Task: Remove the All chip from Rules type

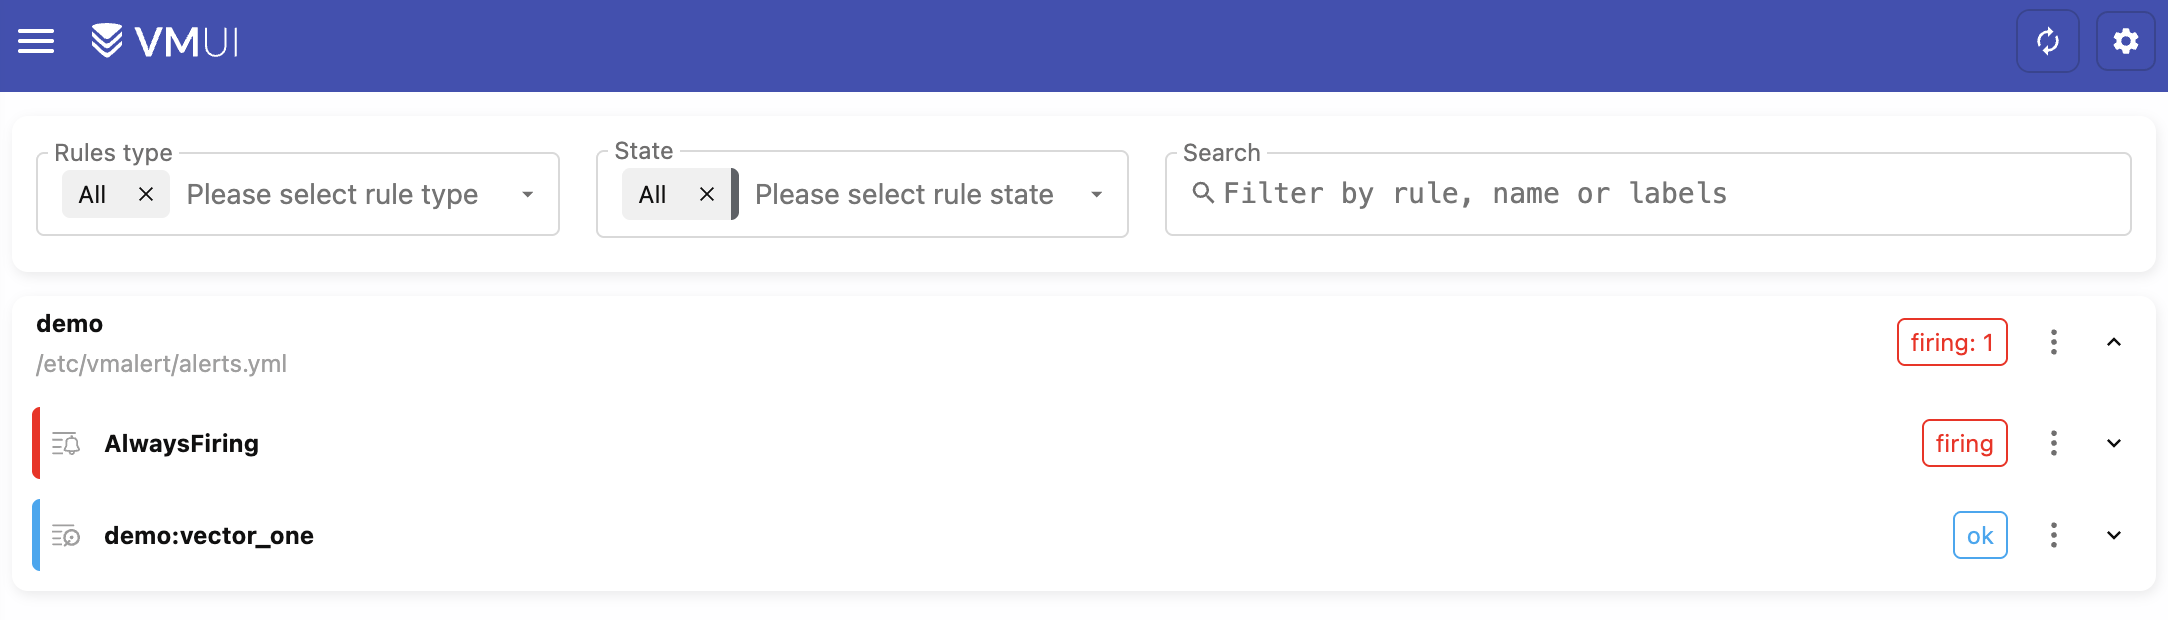Action: click(x=145, y=194)
